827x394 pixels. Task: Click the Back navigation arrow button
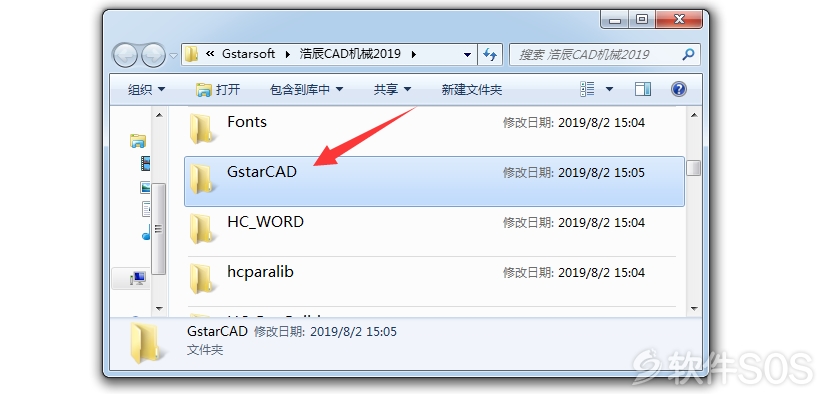125,55
